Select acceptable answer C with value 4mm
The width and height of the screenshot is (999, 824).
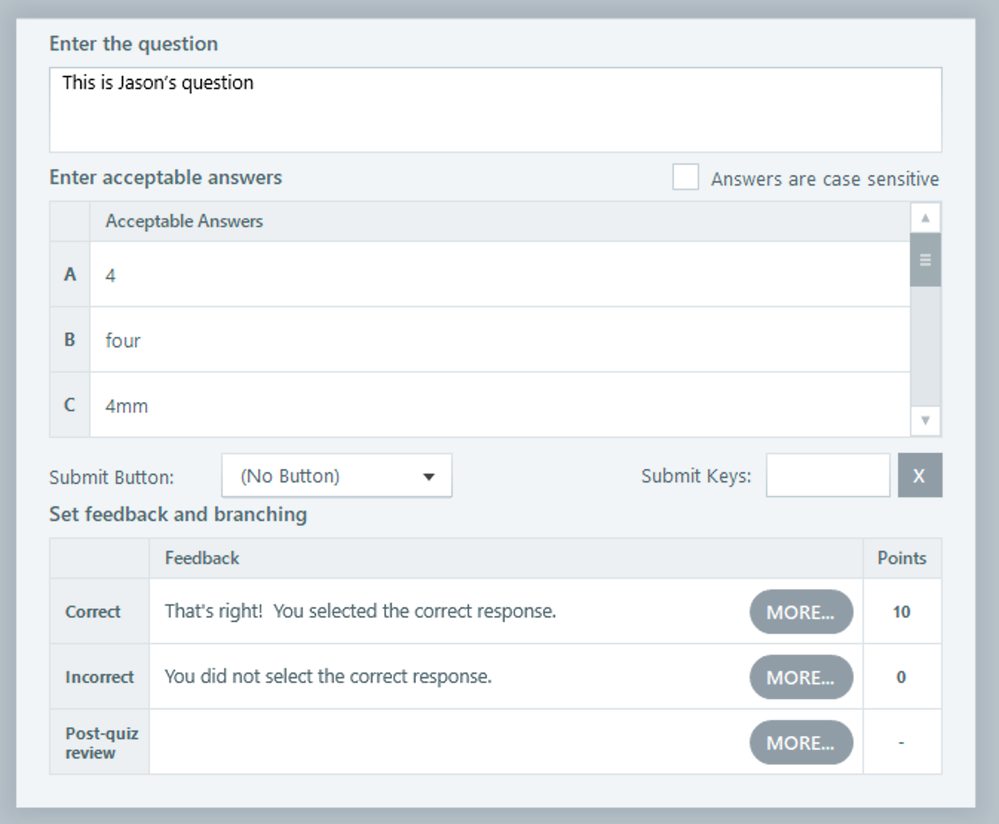pyautogui.click(x=500, y=405)
